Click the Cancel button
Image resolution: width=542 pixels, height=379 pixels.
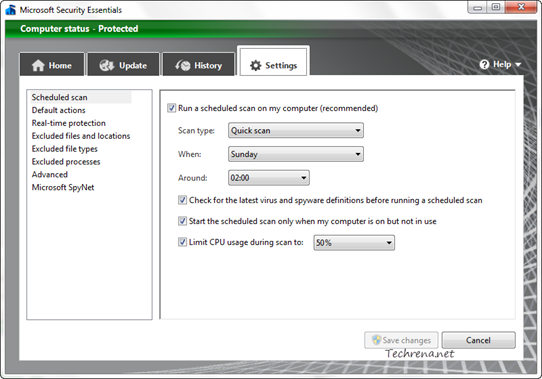click(478, 340)
